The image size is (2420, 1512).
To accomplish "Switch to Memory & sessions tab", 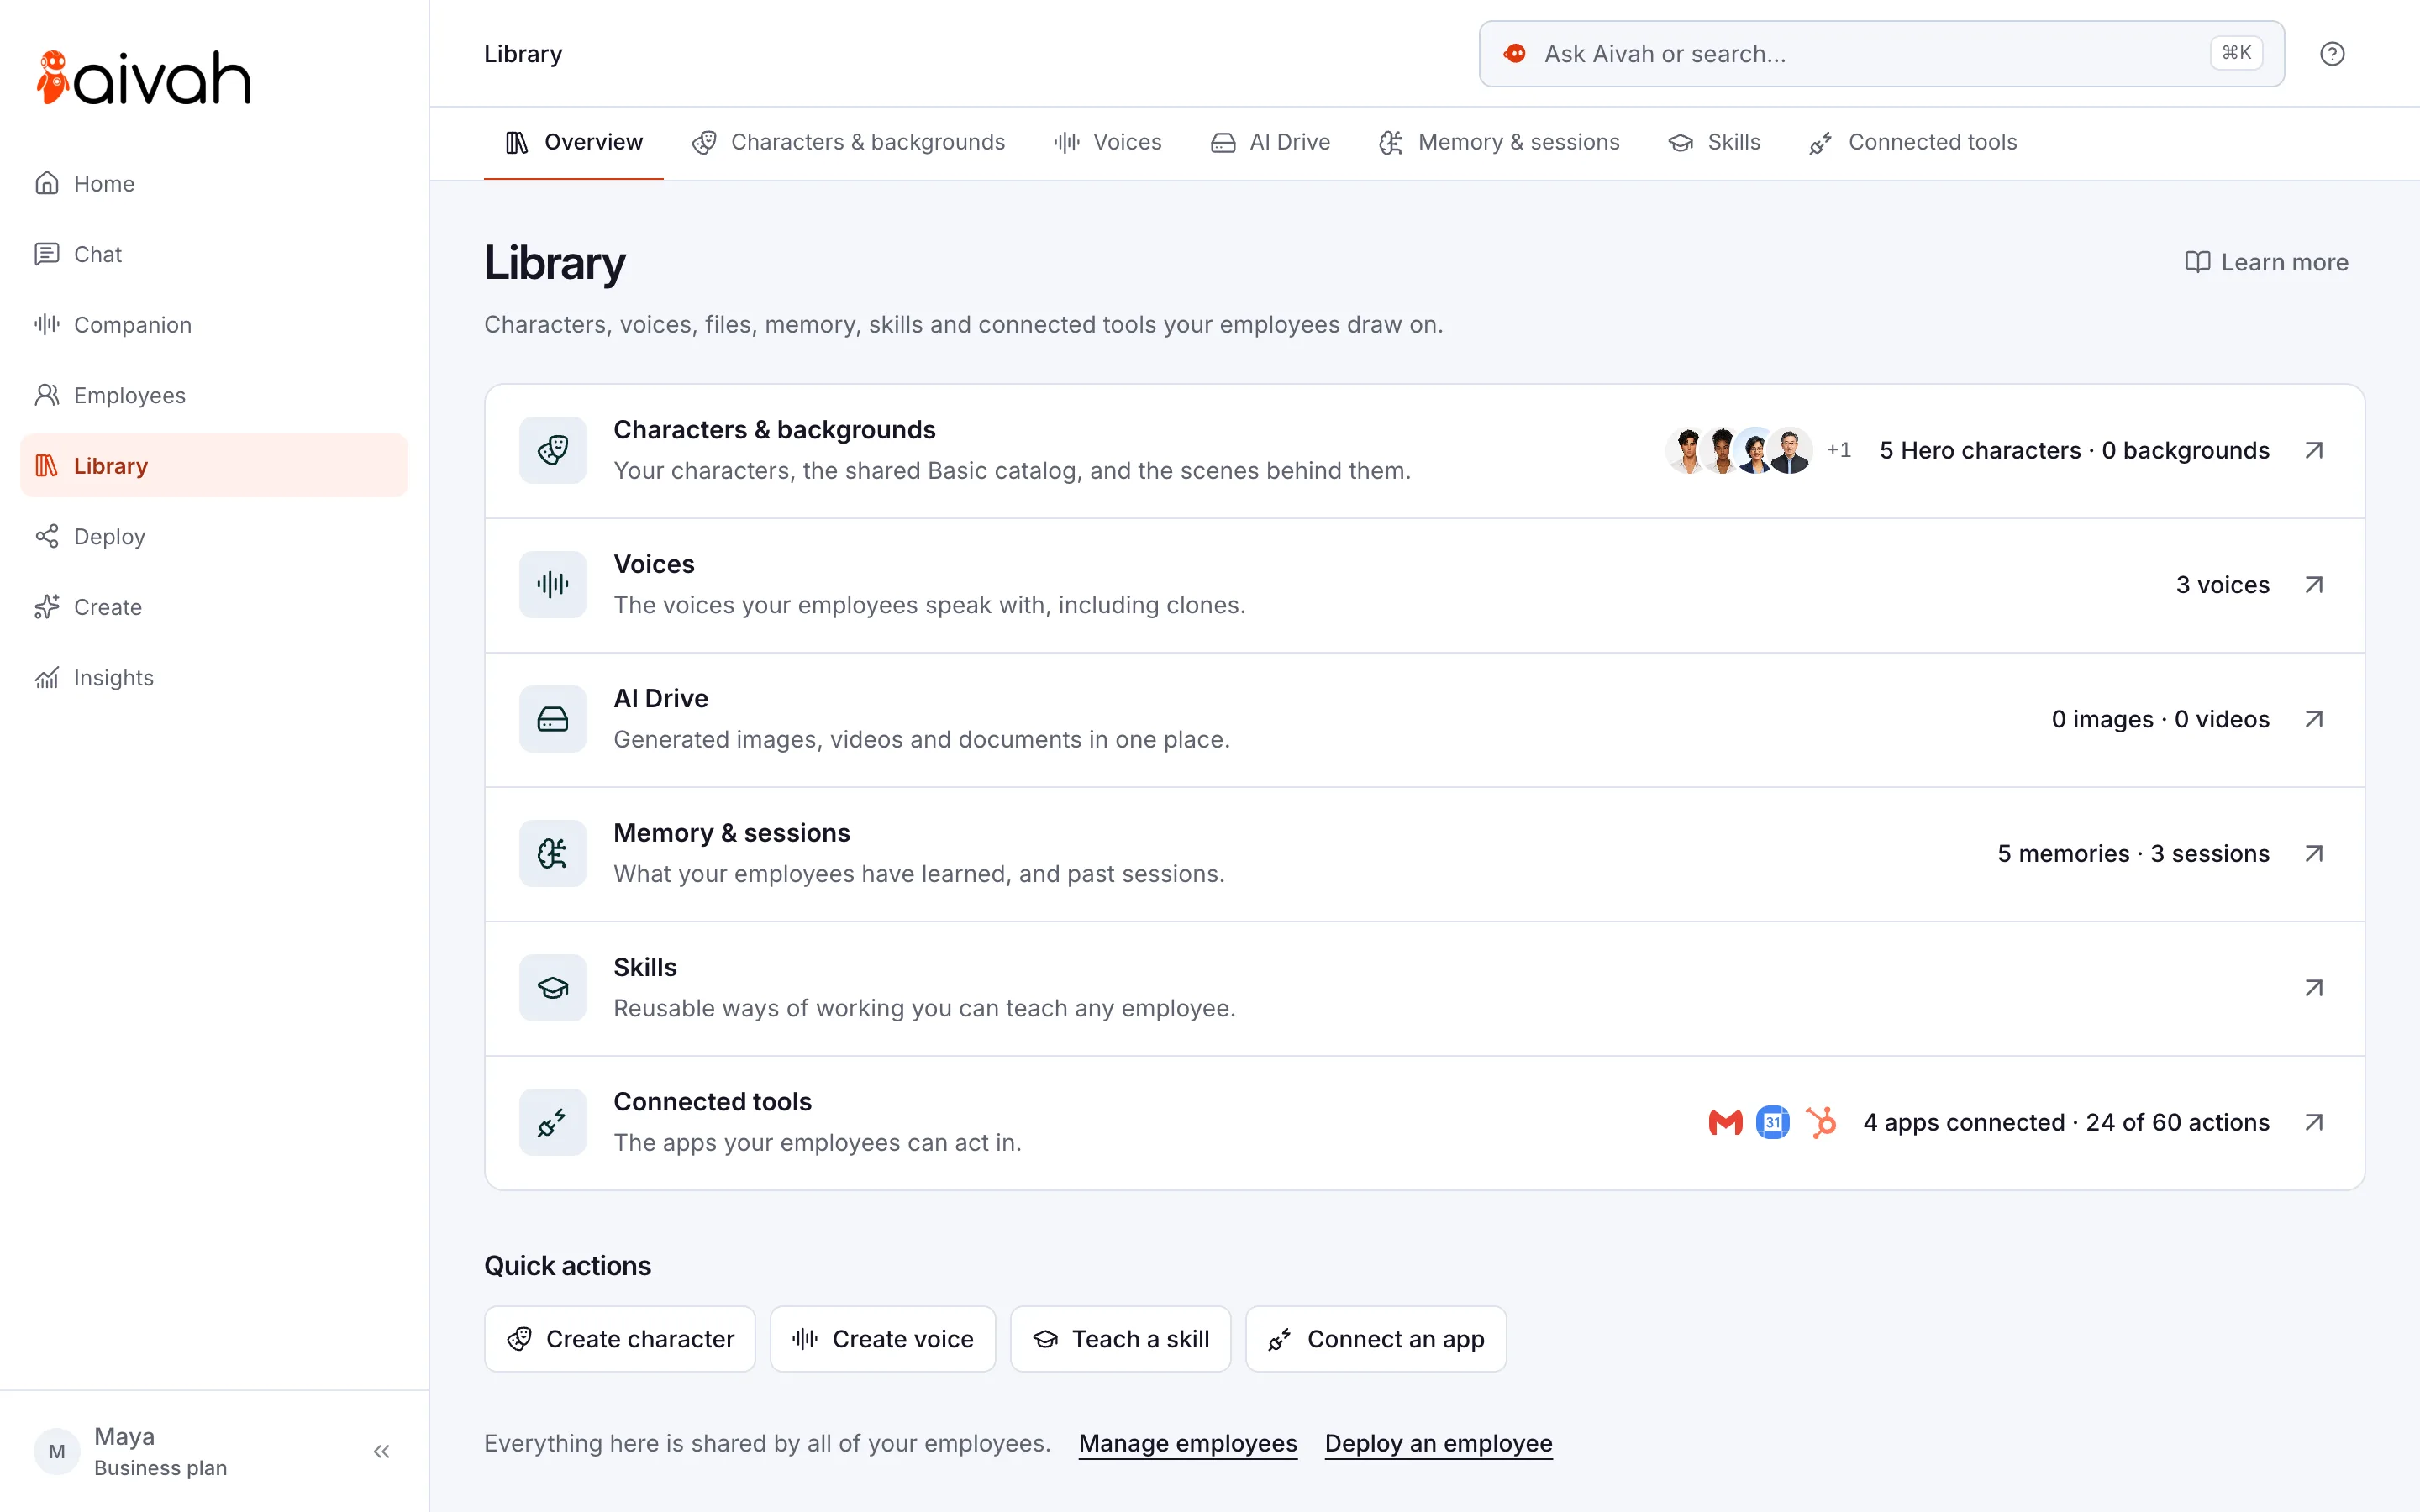I will pyautogui.click(x=1499, y=143).
